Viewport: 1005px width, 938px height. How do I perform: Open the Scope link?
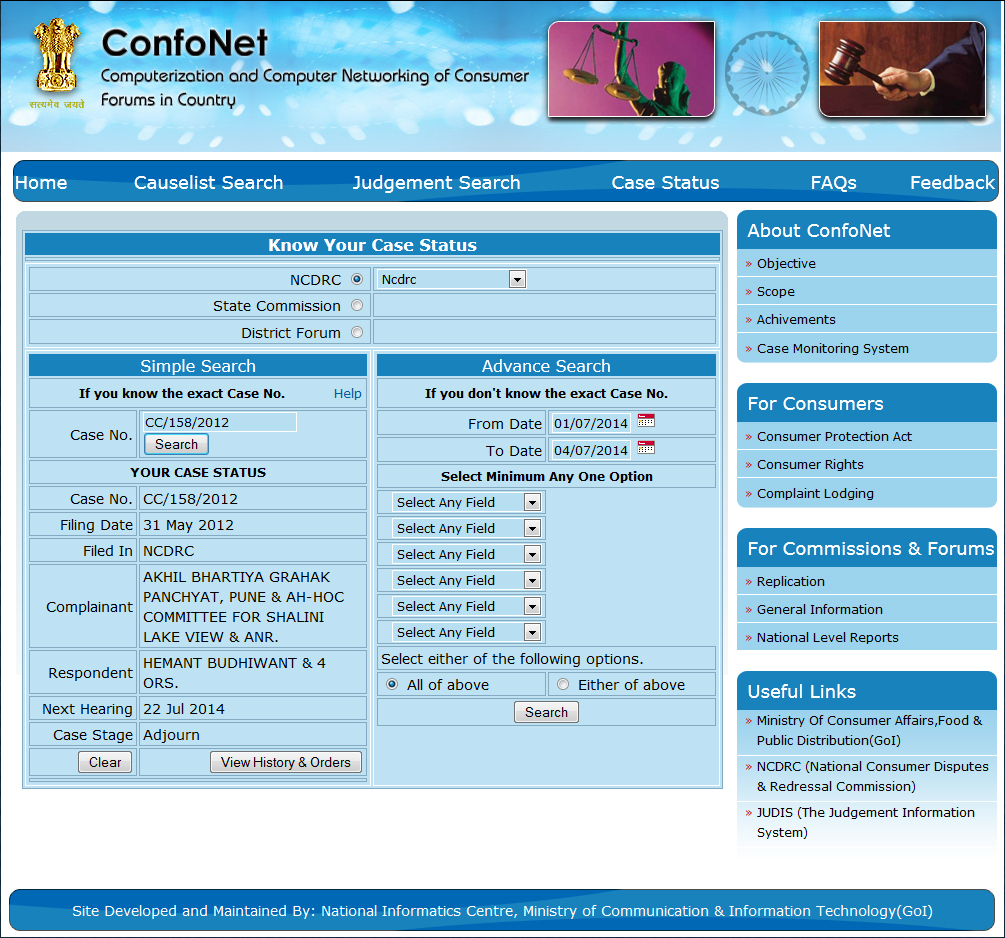[776, 292]
